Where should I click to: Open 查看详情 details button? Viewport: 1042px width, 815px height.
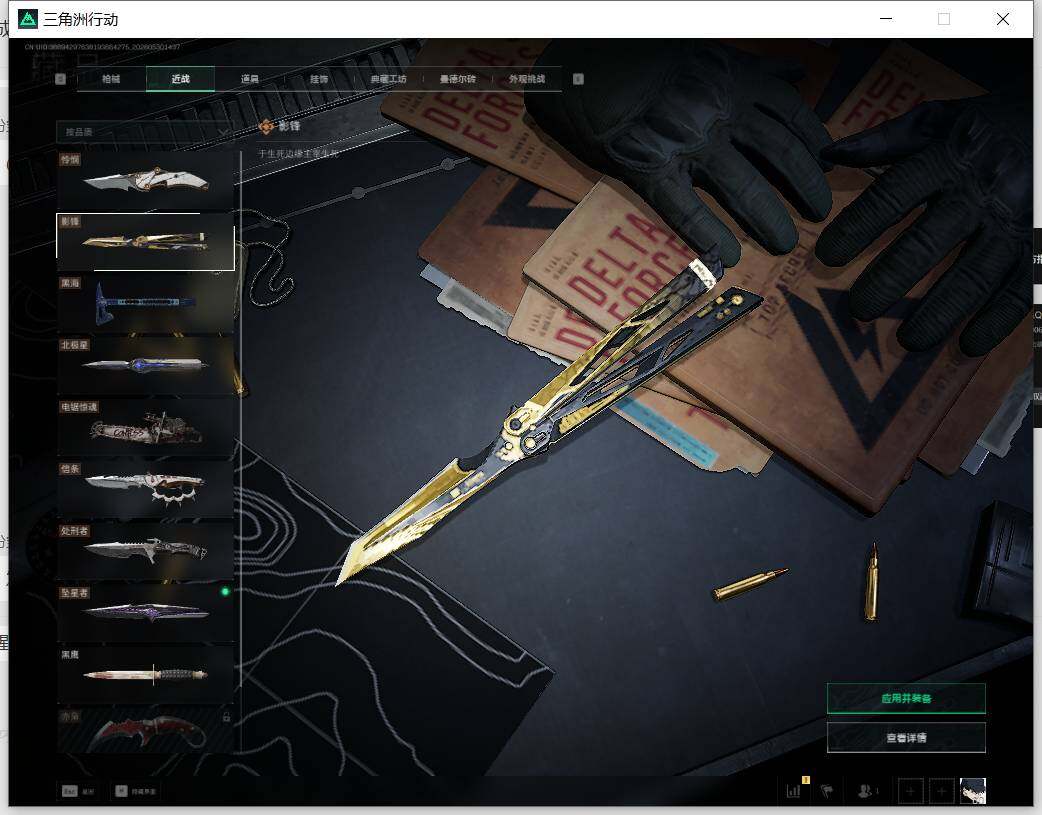[x=906, y=737]
